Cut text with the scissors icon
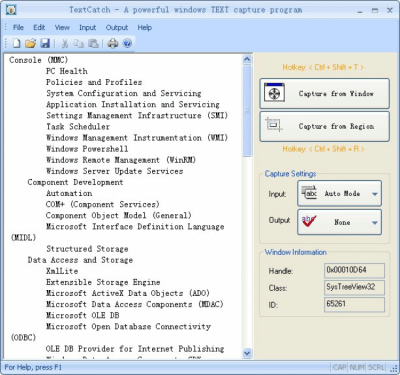400x375 pixels. coord(65,43)
